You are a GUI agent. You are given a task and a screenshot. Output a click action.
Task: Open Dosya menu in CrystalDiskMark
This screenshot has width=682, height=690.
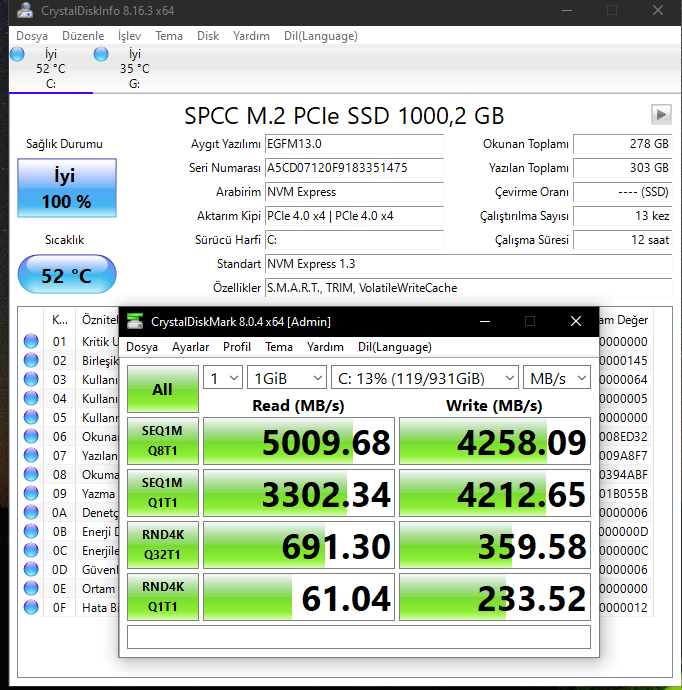click(x=142, y=347)
